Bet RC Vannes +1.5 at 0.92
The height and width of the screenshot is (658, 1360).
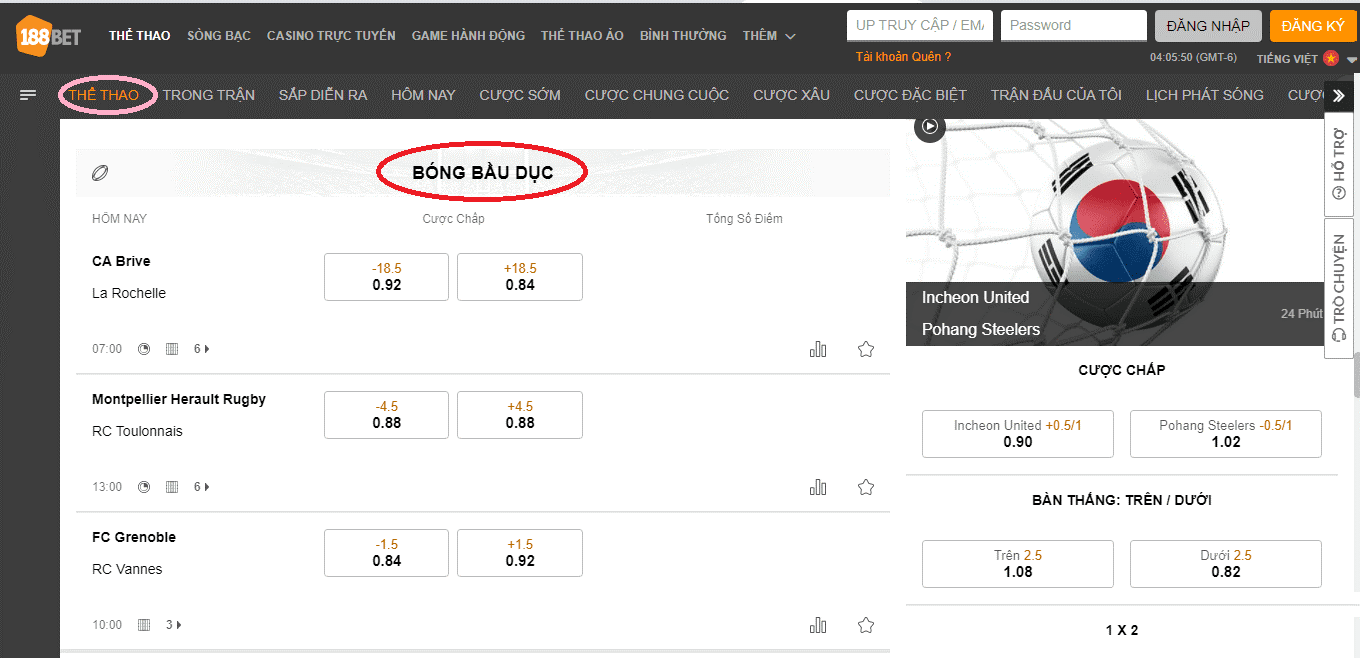pos(520,553)
